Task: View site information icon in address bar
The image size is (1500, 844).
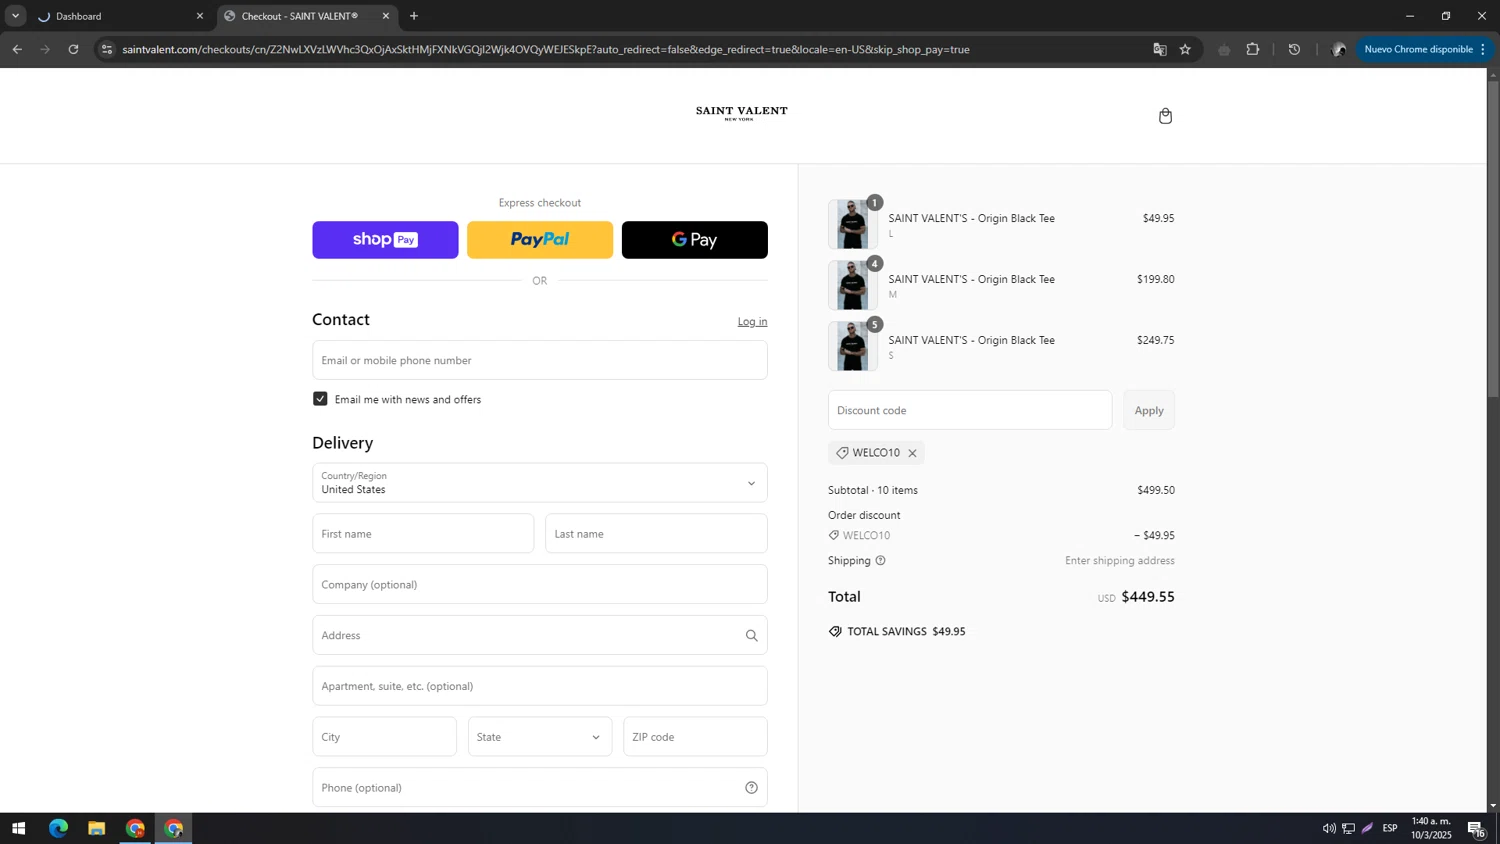Action: tap(107, 49)
